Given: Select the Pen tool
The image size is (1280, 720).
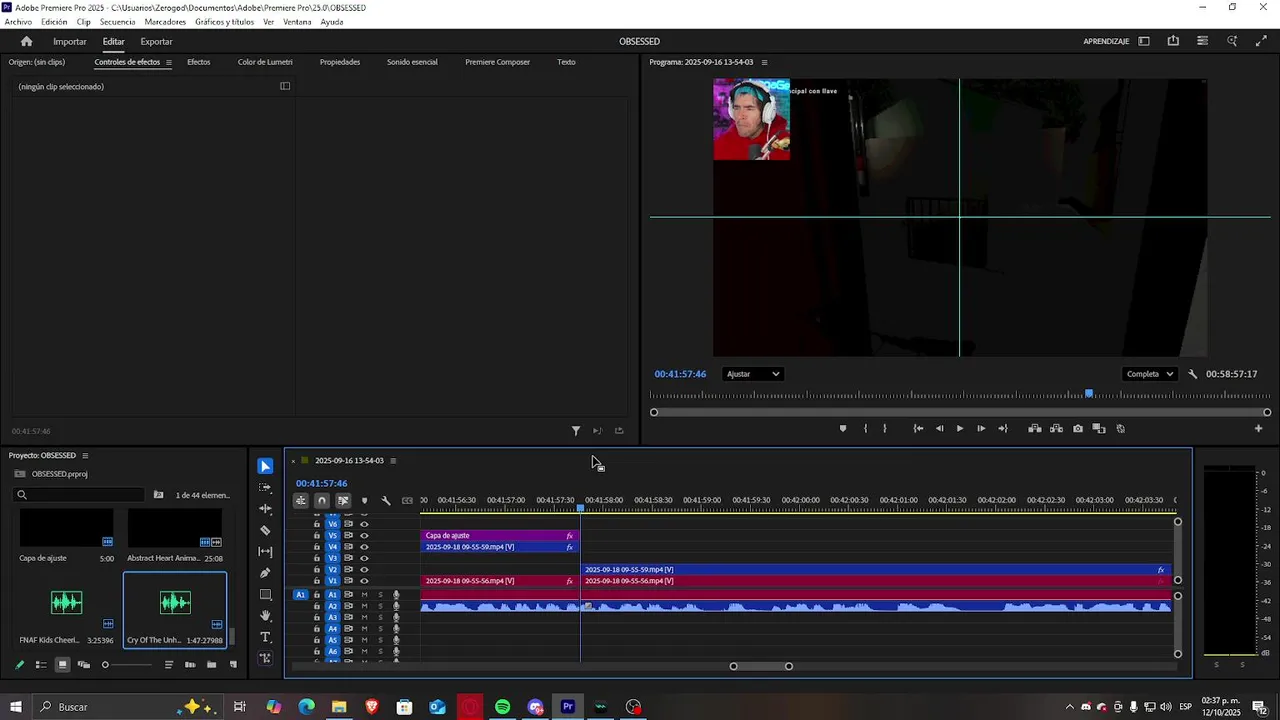Looking at the screenshot, I should click(x=265, y=573).
